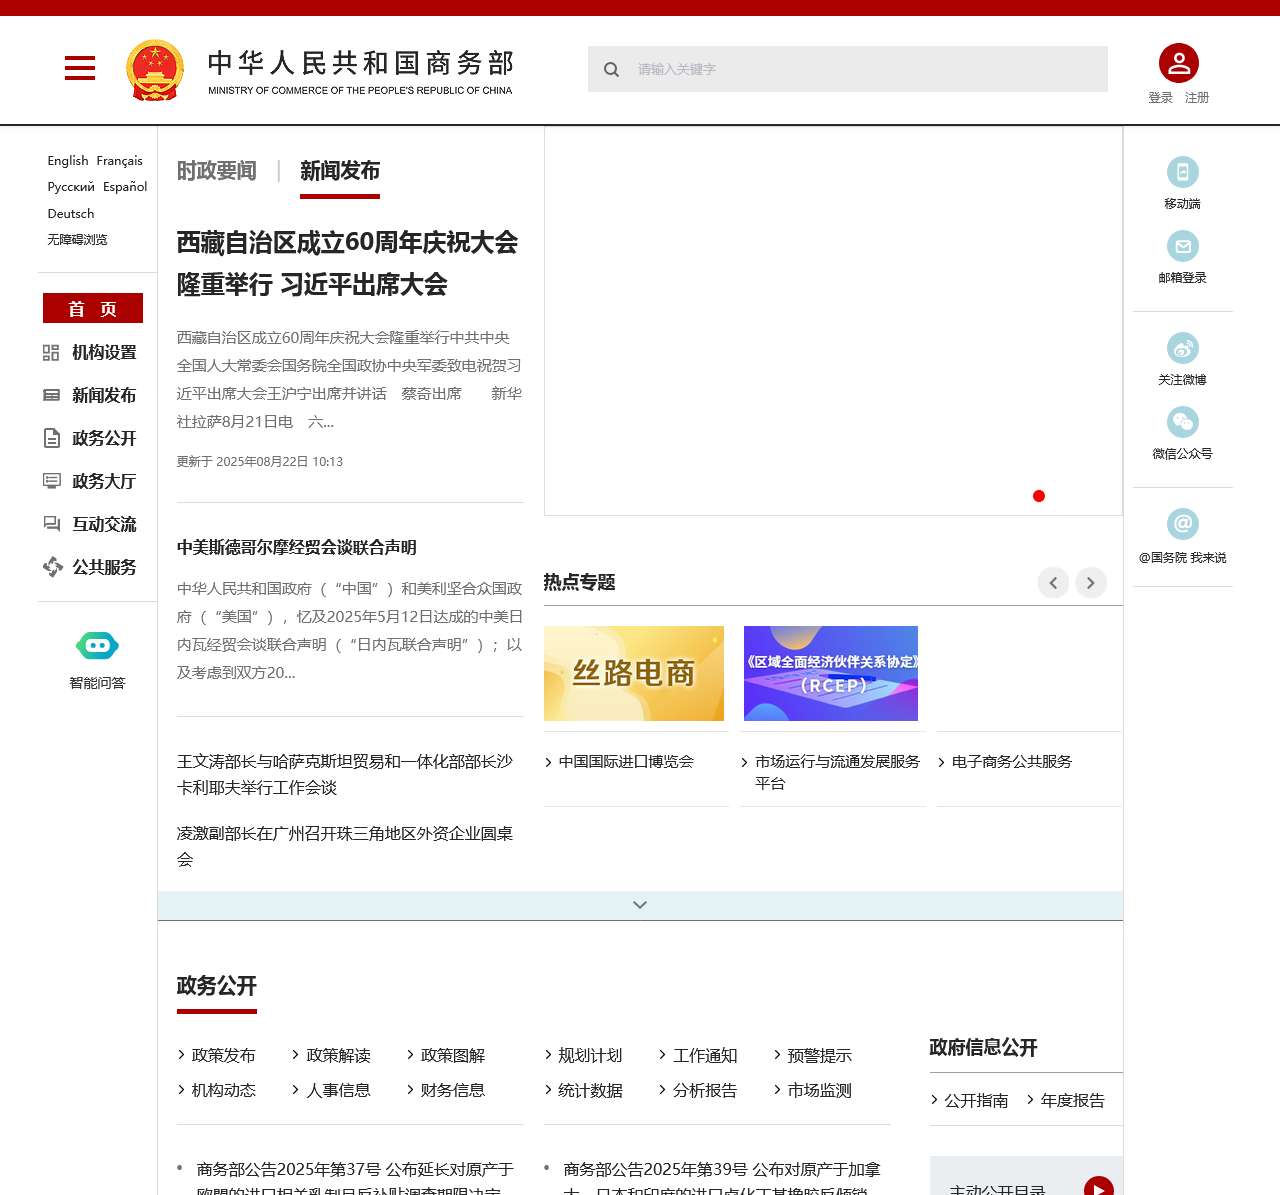Screen dimensions: 1280x1195
Task: Click the @国务院 我来说 icon
Action: [1182, 524]
